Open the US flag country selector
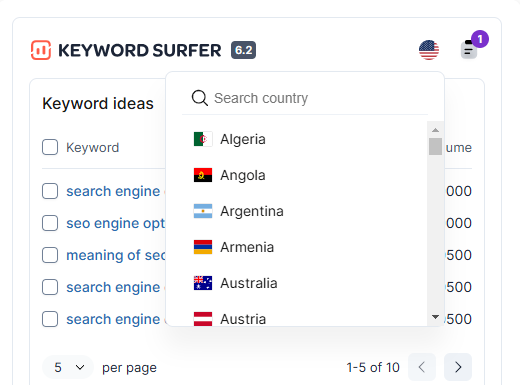This screenshot has height=385, width=520. point(429,50)
